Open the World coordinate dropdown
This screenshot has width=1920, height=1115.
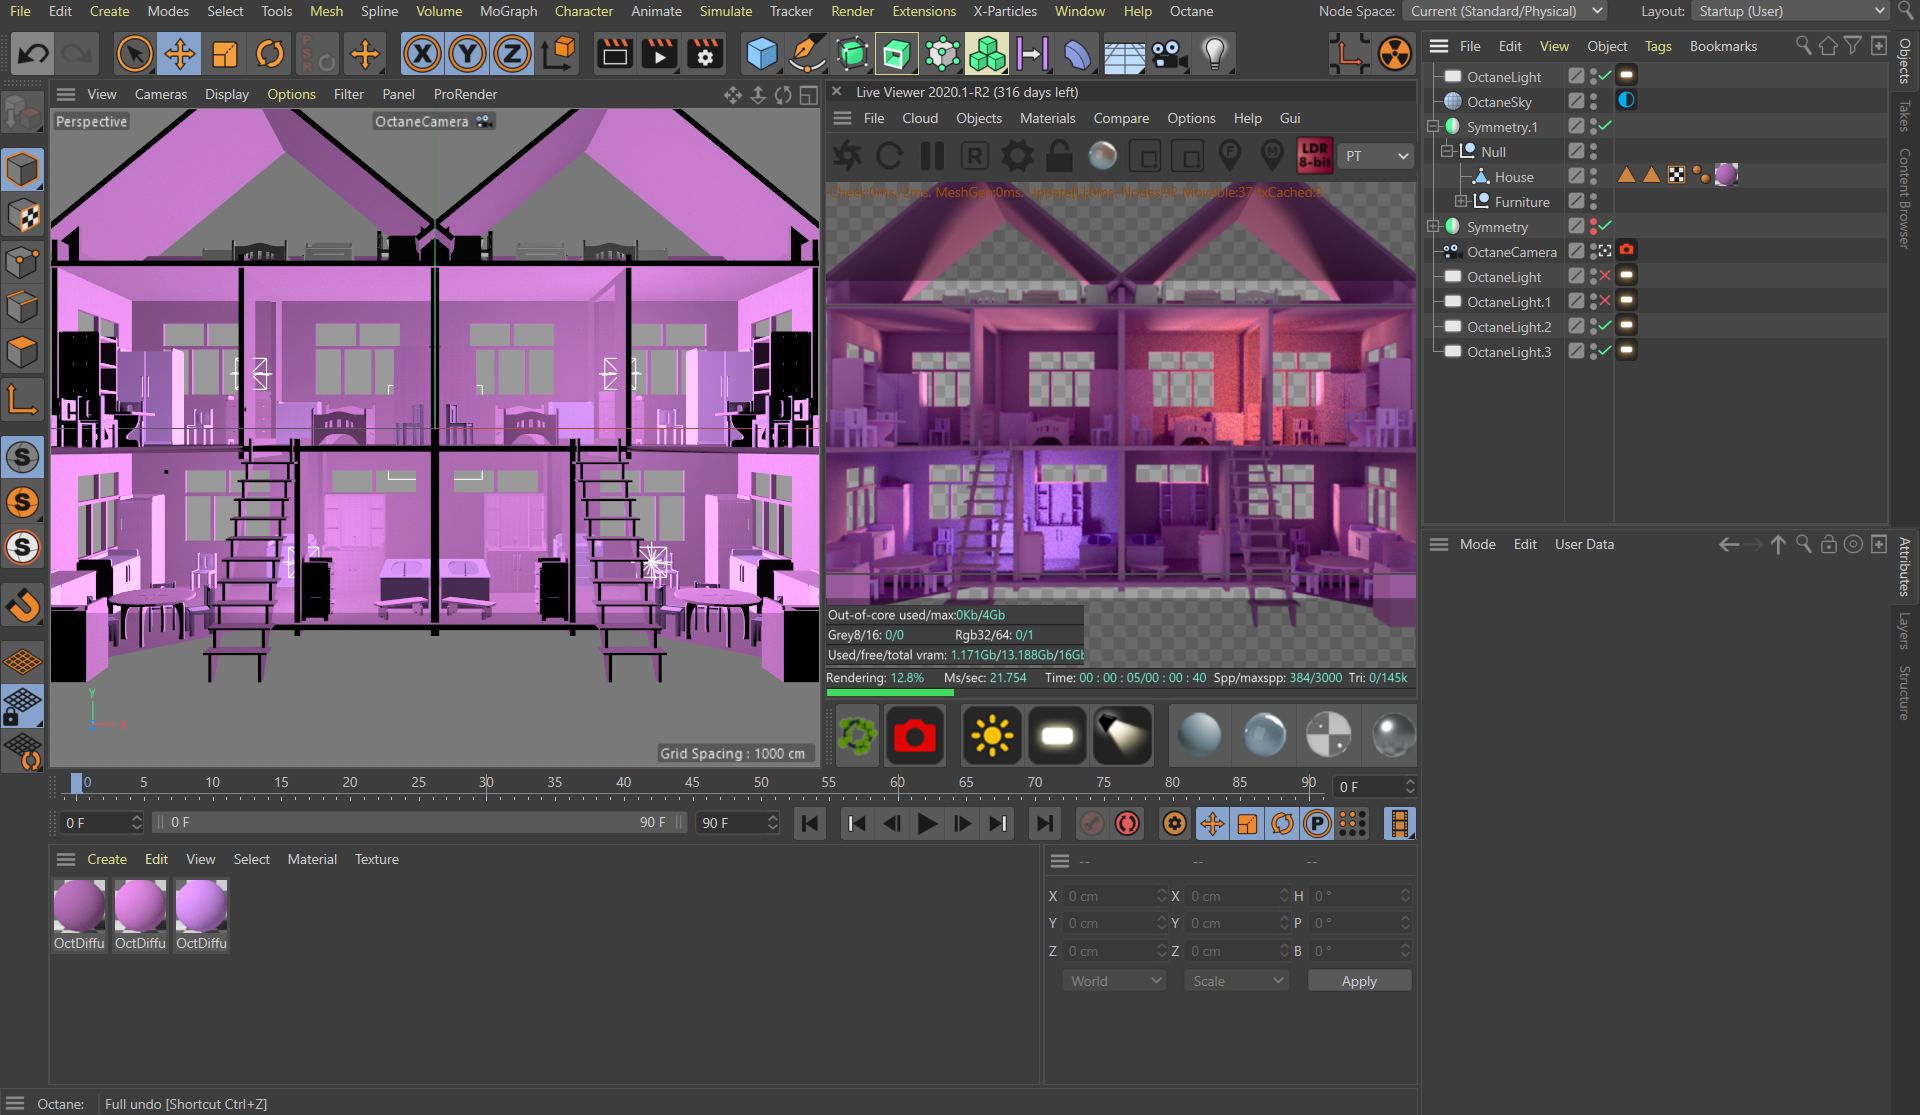[1115, 981]
